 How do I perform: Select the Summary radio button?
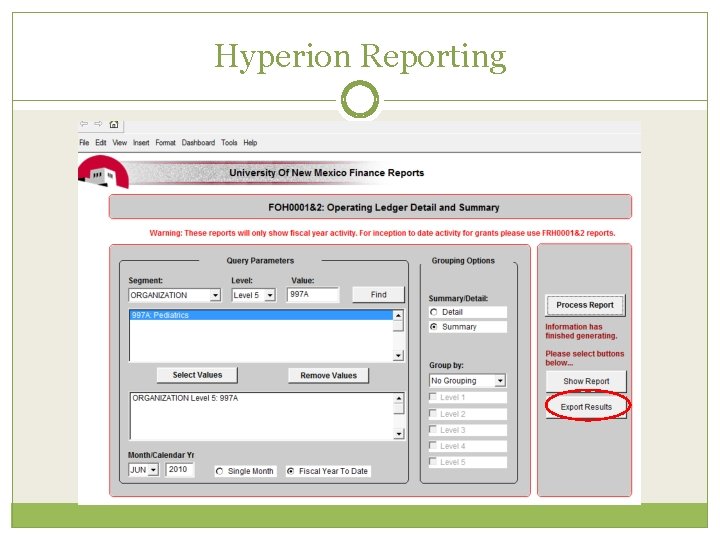[x=433, y=327]
